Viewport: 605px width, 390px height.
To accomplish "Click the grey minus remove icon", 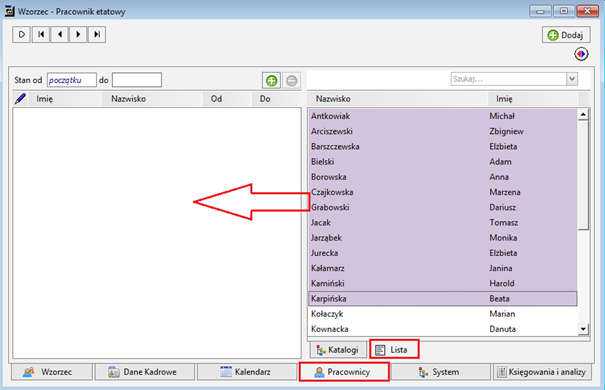I will 291,81.
